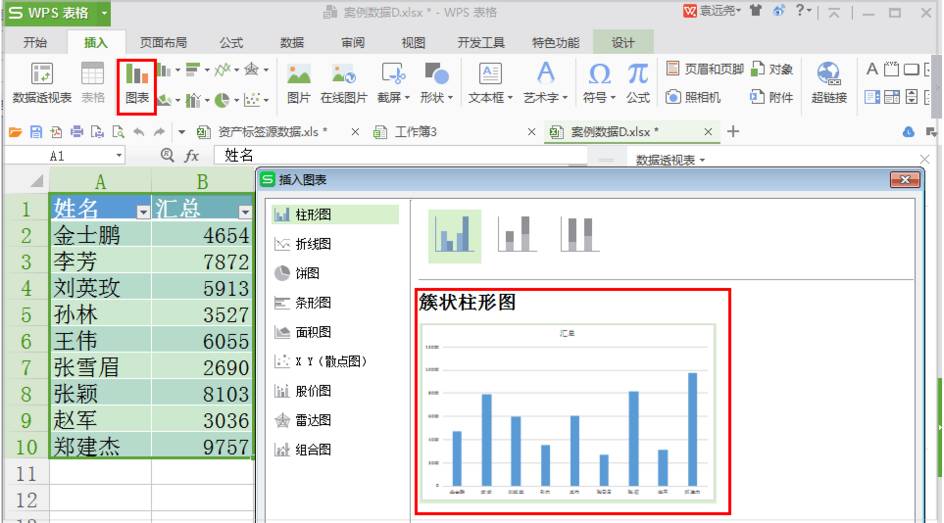Screen dimensions: 944x523
Task: Open the 截屏 screenshot tool
Action: click(393, 83)
